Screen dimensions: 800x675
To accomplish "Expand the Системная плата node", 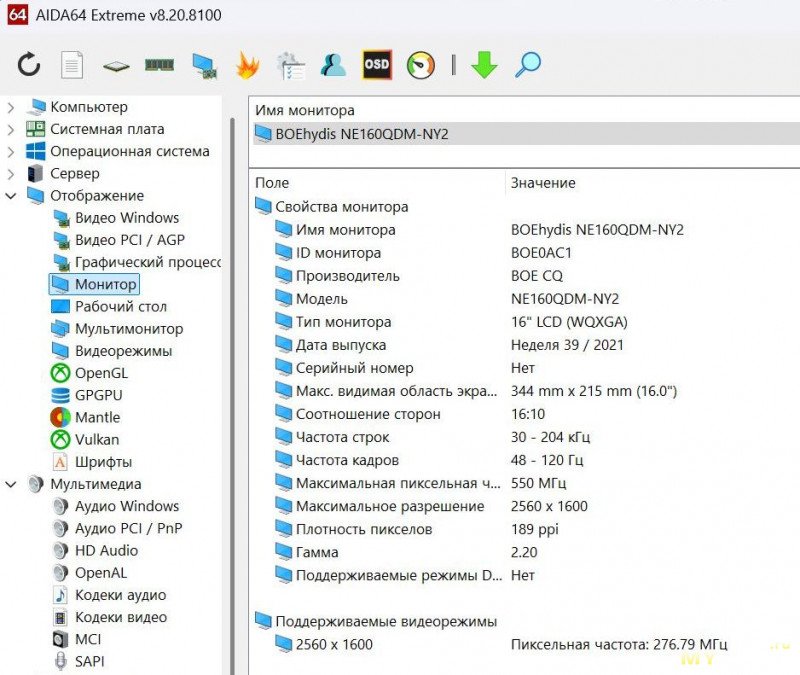I will coord(11,129).
